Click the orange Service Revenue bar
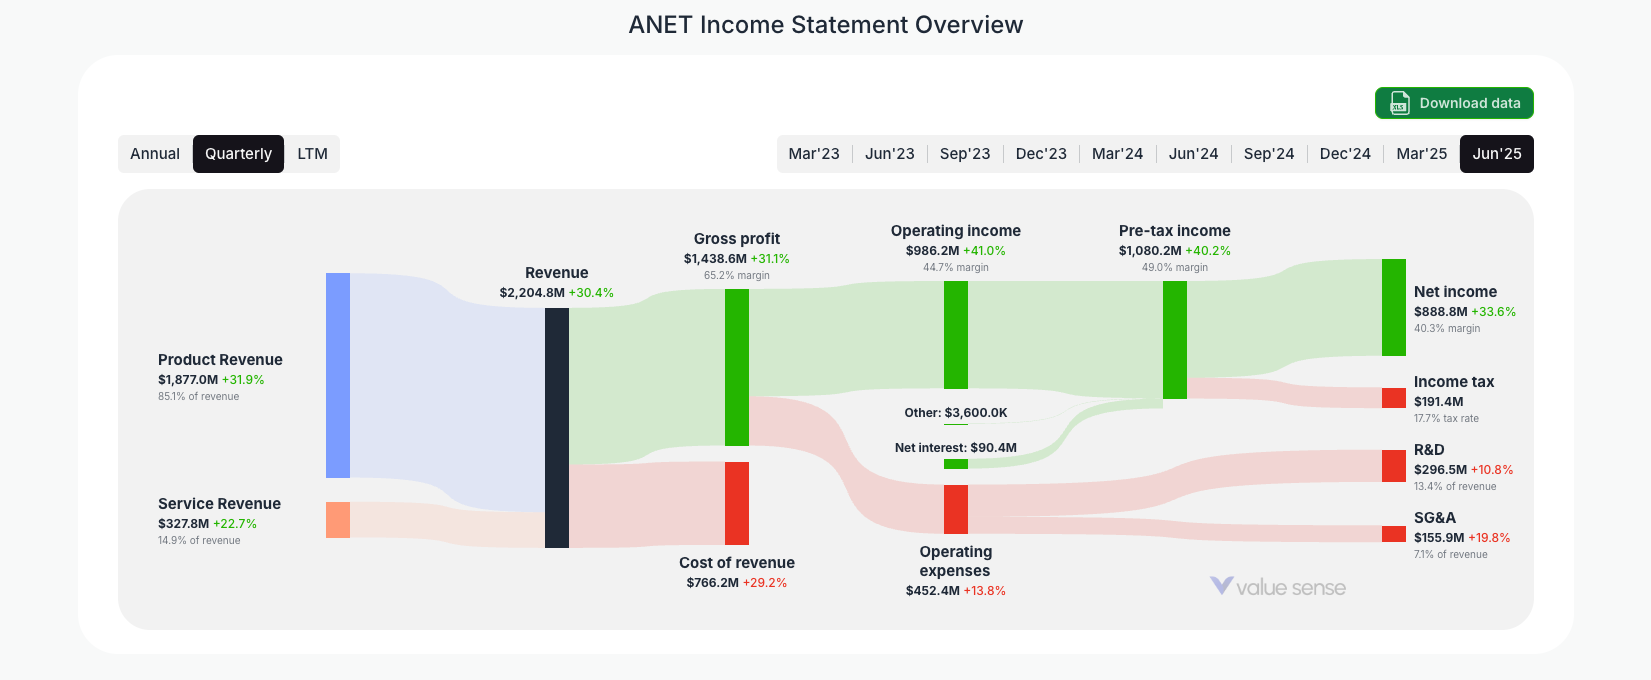 (338, 520)
